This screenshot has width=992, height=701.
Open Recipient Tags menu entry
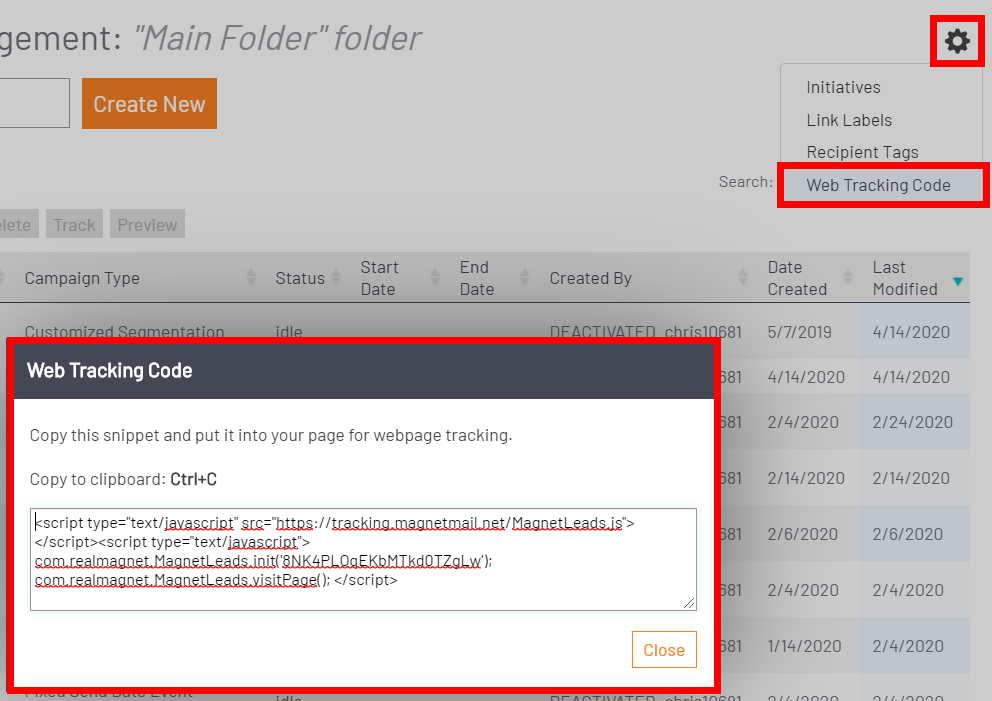862,152
